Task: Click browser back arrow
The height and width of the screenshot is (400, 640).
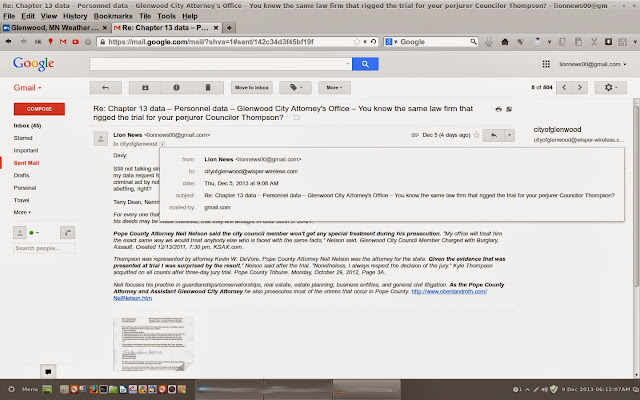Action: tap(8, 42)
